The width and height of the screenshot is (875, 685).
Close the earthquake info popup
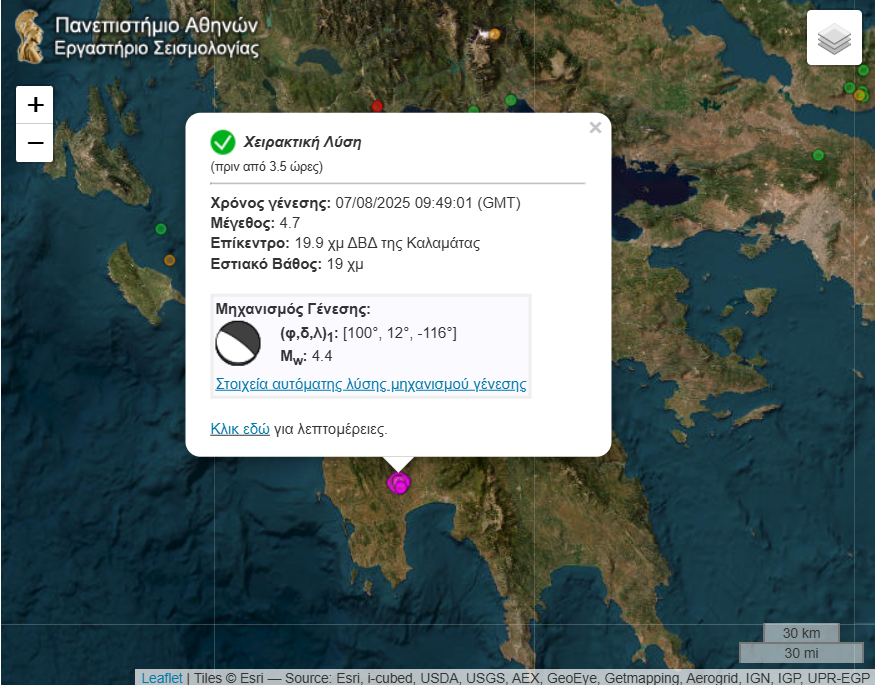(x=595, y=127)
